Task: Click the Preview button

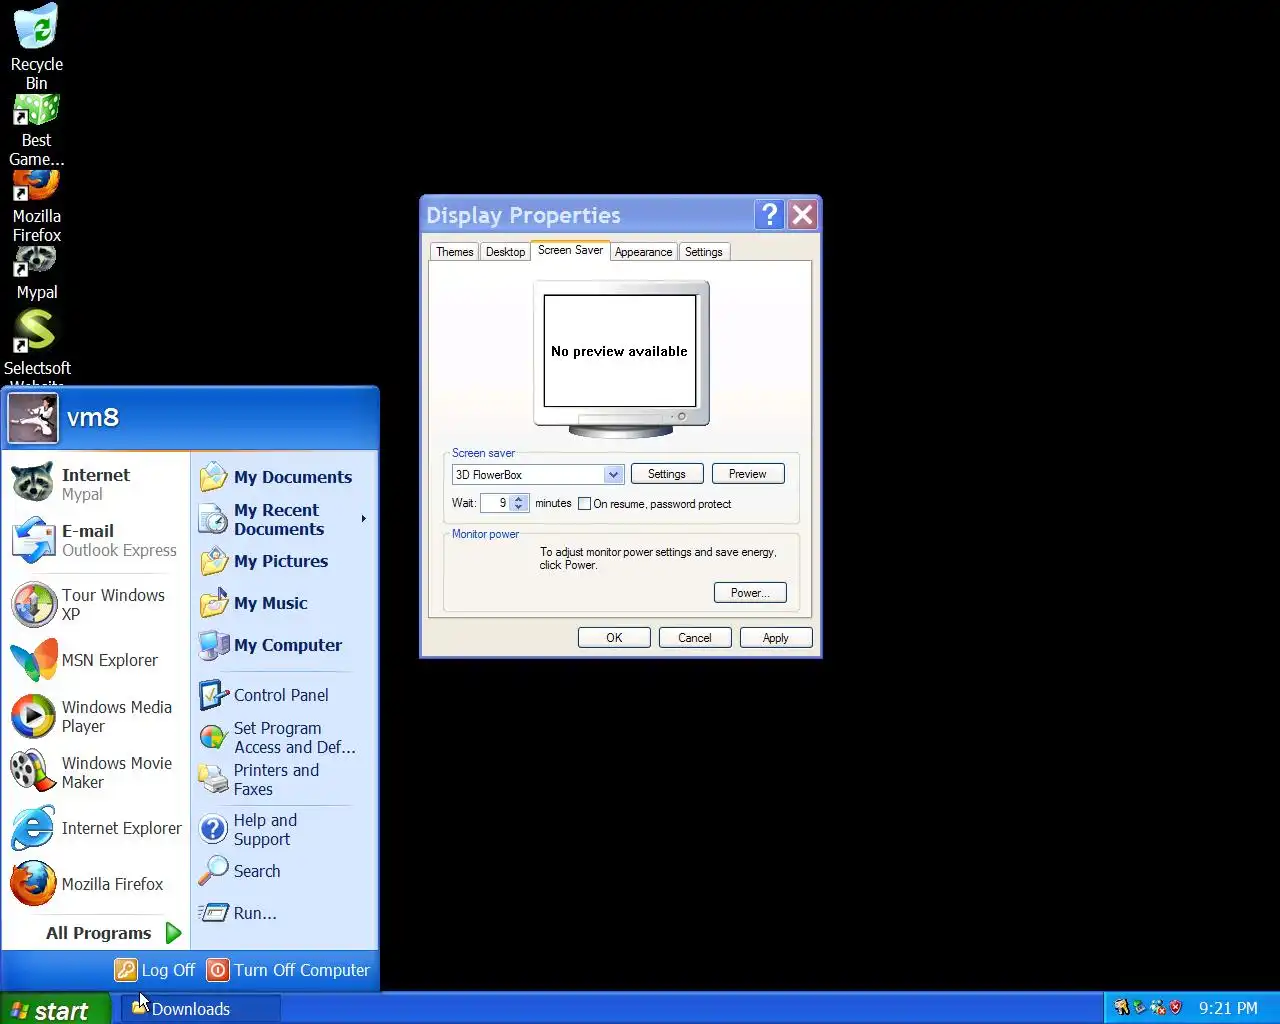Action: click(748, 474)
